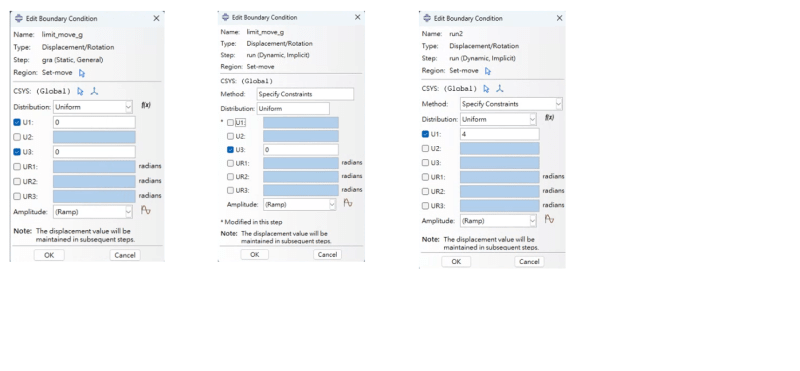This screenshot has height=371, width=800.
Task: Click disabled UR1 field in run2 dialog
Action: click(499, 177)
